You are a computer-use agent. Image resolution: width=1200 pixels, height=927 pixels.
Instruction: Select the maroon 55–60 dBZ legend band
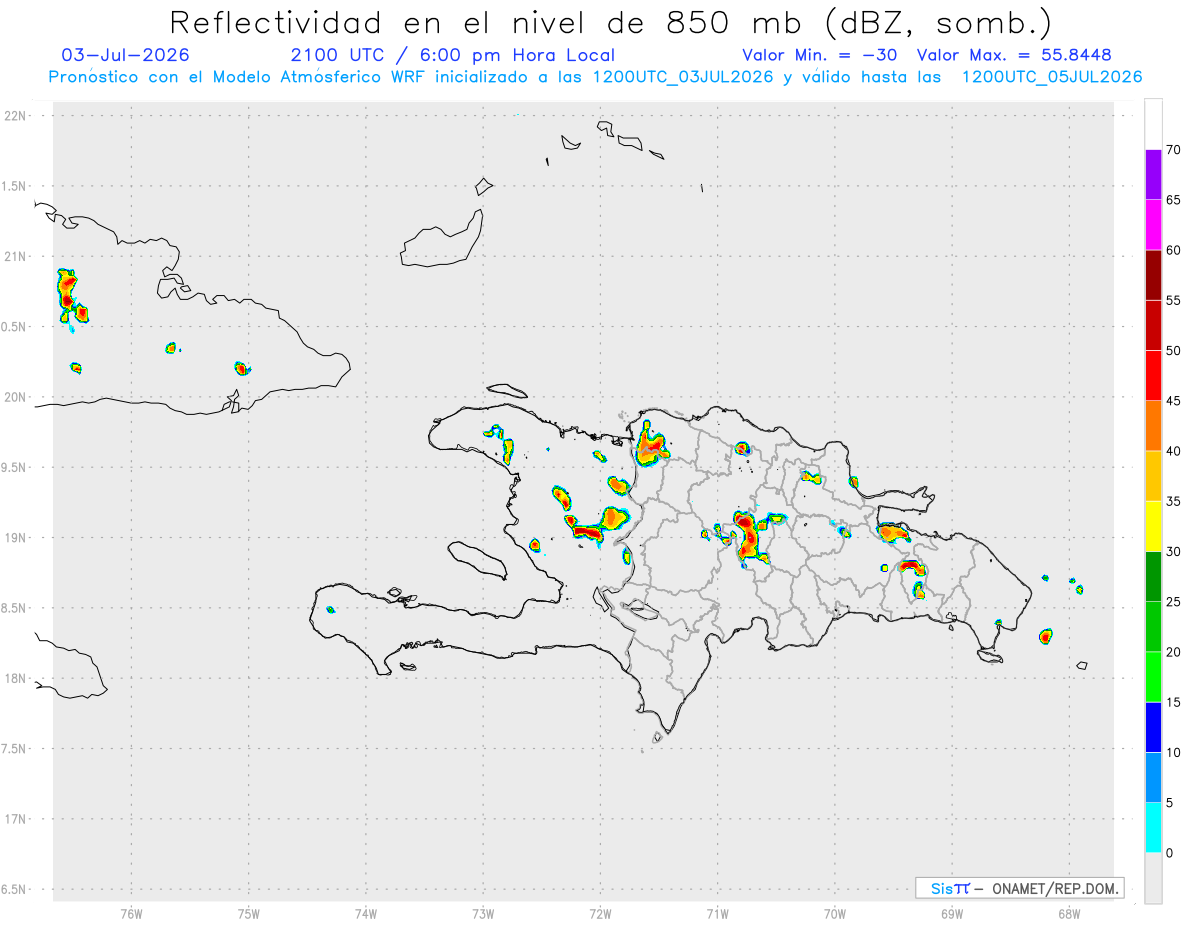click(x=1153, y=275)
